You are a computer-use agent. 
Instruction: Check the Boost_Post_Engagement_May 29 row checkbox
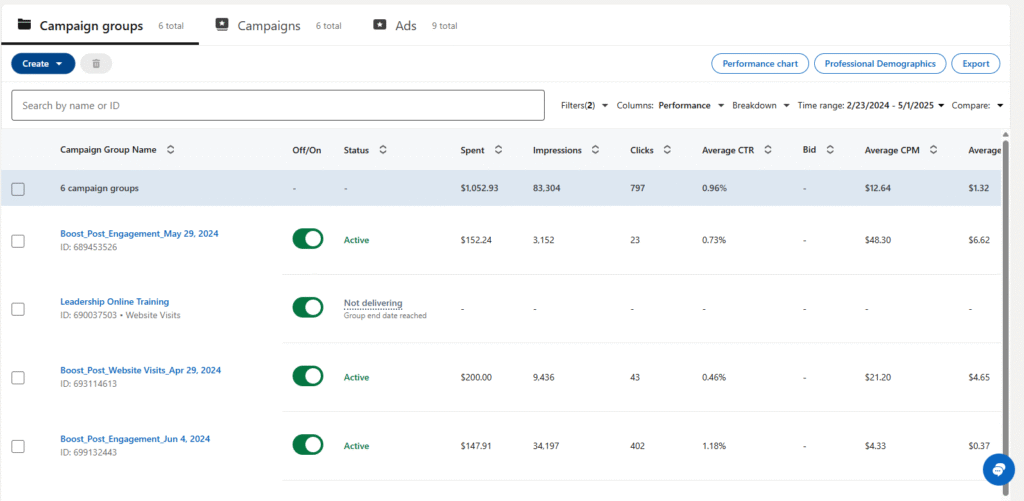click(18, 240)
